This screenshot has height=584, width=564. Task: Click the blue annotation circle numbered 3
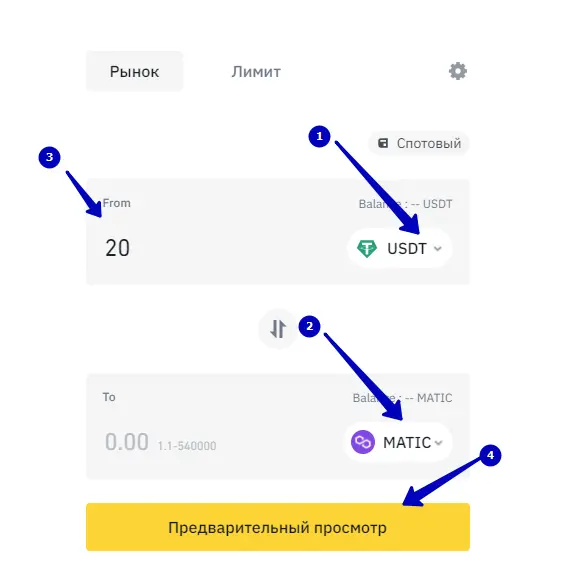(50, 157)
